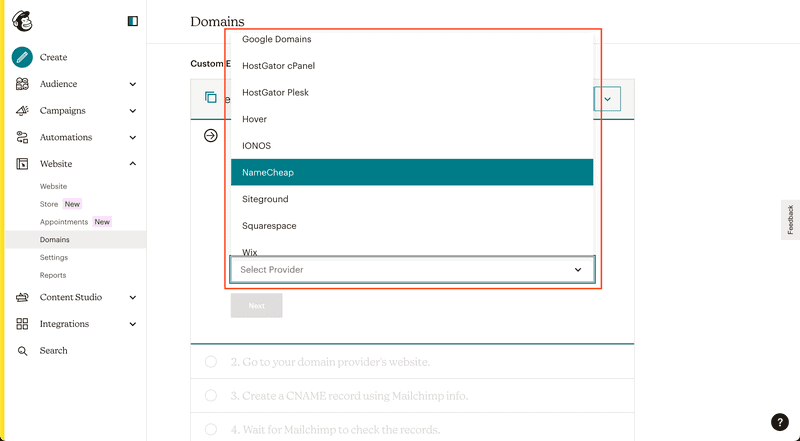
Task: Click the Create pencil icon
Action: coord(22,57)
